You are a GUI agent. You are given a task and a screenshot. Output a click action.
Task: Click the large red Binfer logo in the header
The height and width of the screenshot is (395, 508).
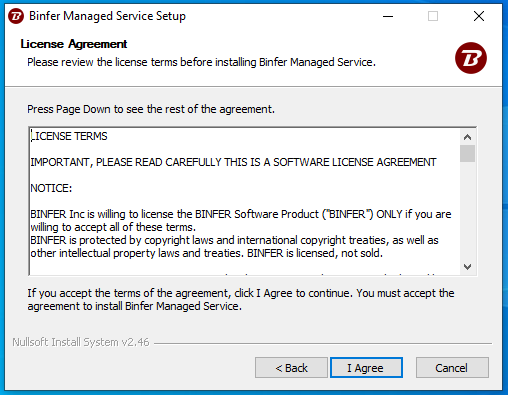(x=471, y=58)
